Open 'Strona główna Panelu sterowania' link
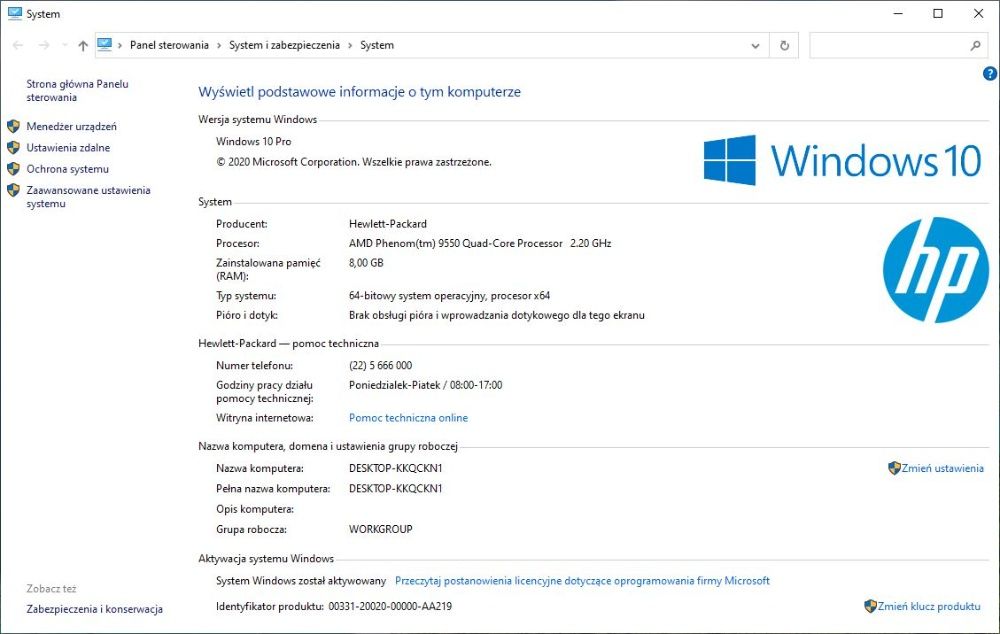This screenshot has height=634, width=1000. (77, 91)
